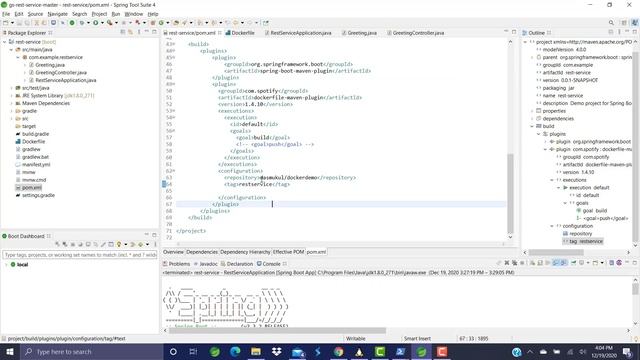Screen dimensions: 640x360
Task: Toggle code fold at line 56 goals
Action: [174, 131]
